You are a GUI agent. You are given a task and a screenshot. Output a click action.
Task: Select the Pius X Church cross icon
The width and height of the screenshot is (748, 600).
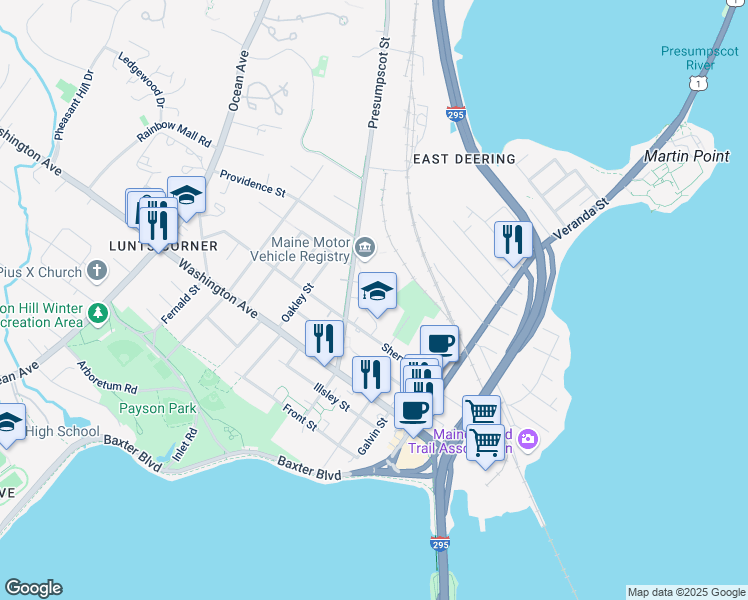[97, 271]
